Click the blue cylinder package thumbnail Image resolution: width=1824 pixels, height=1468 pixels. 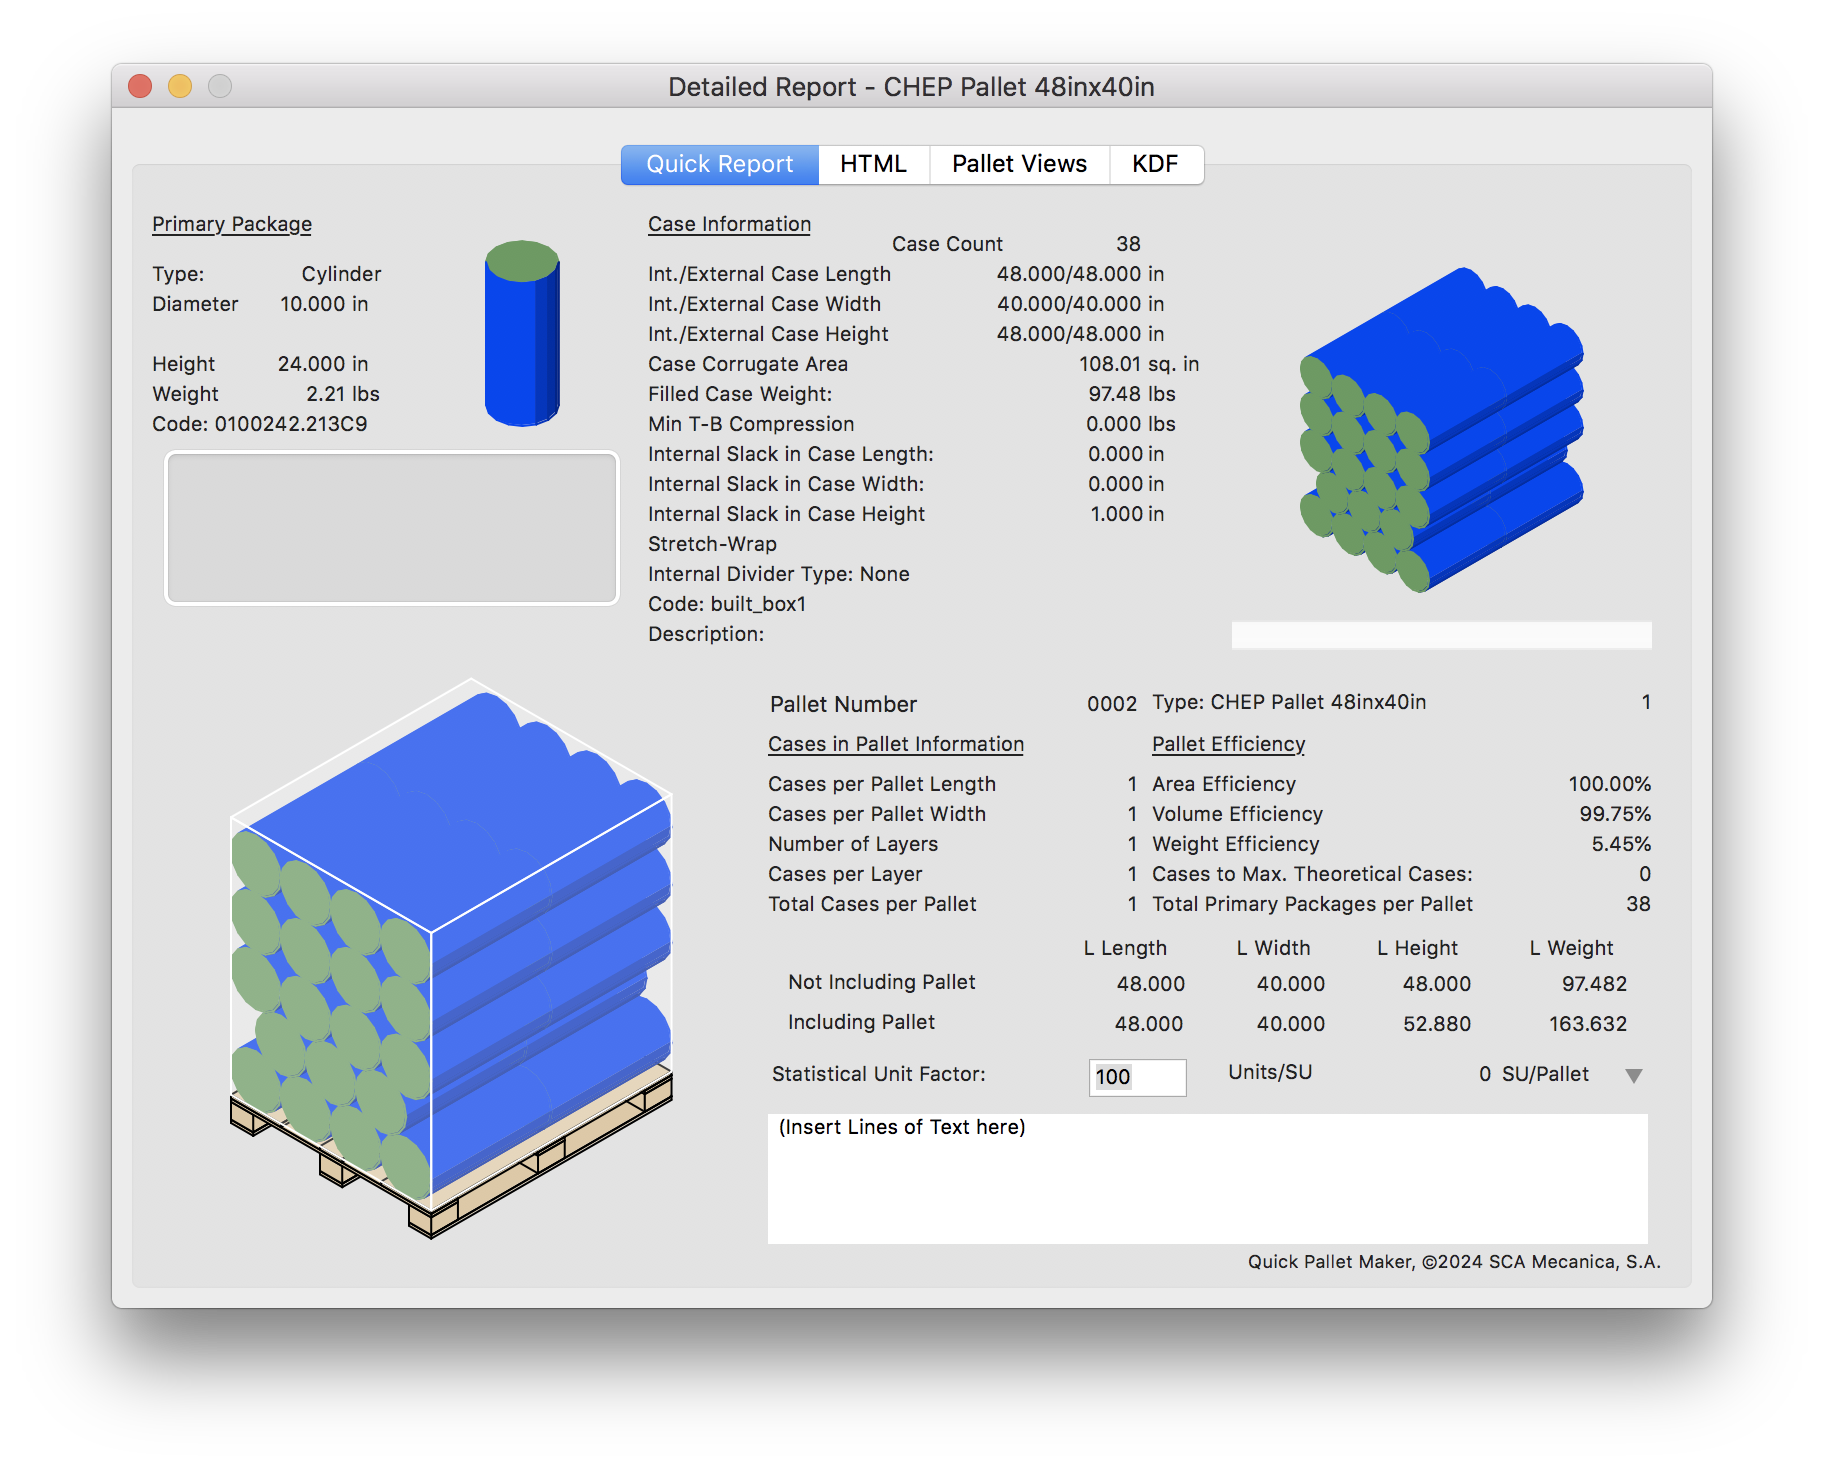pos(522,333)
